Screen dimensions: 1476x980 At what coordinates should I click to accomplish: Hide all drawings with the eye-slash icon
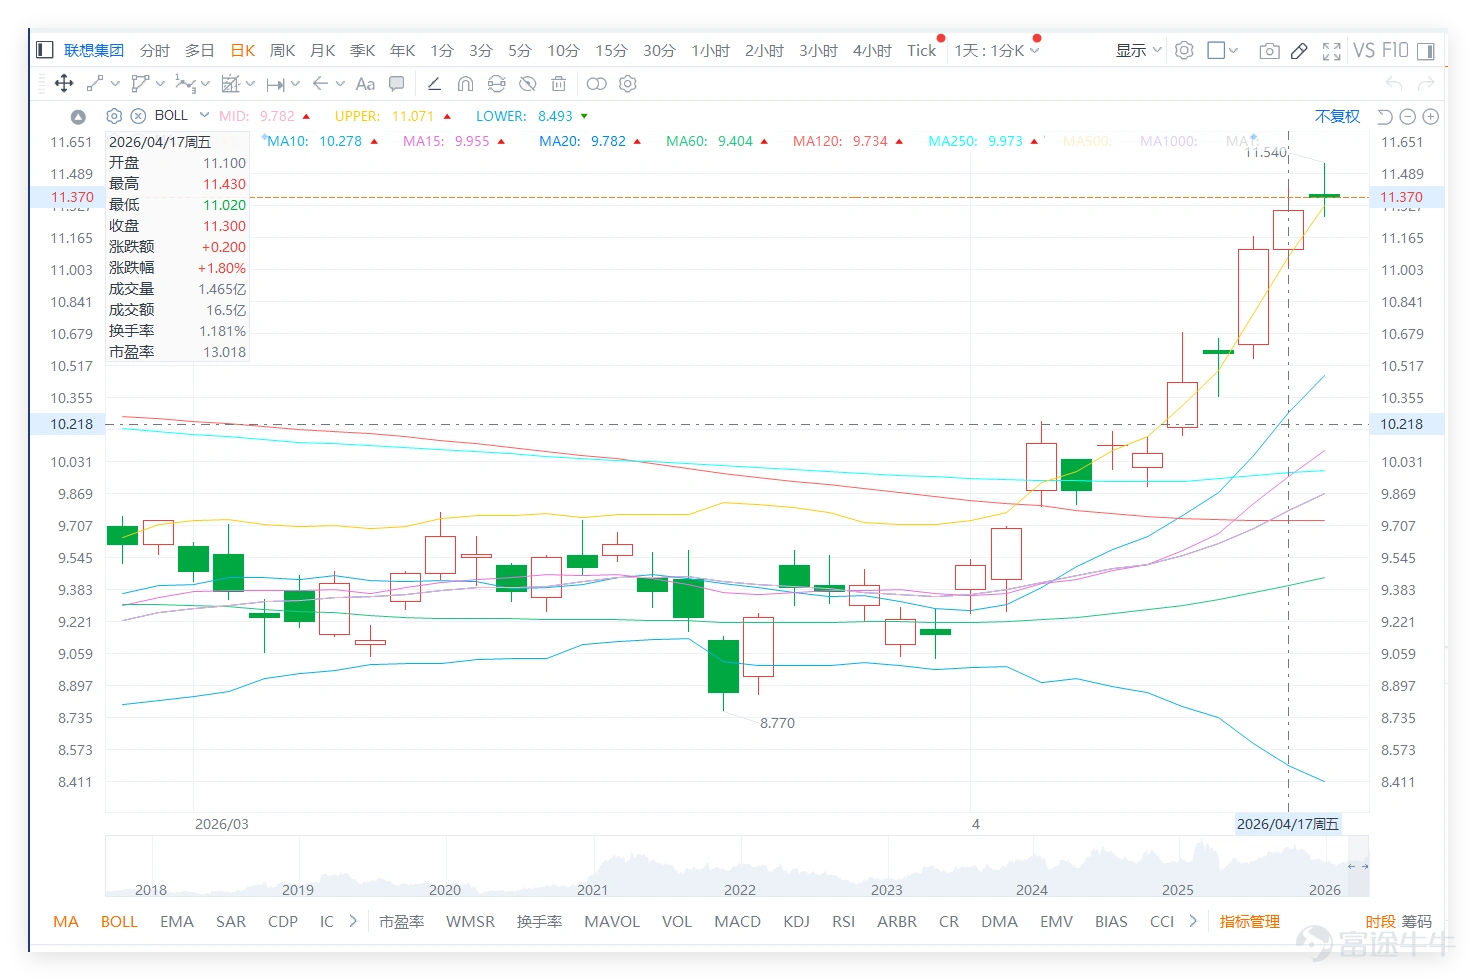pyautogui.click(x=528, y=84)
